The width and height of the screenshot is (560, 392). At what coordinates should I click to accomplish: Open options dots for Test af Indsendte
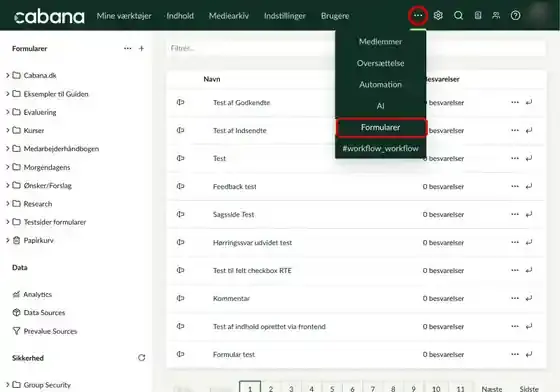pos(515,130)
